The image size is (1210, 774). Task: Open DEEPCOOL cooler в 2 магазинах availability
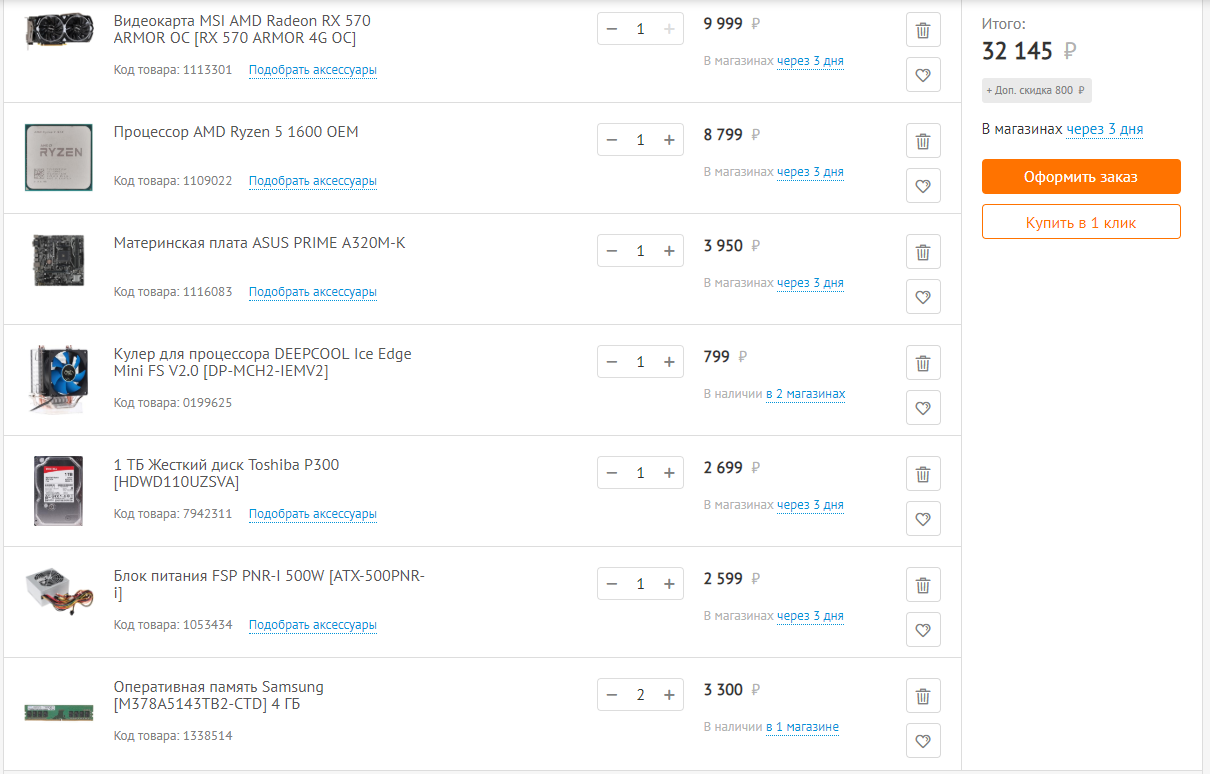coord(805,394)
